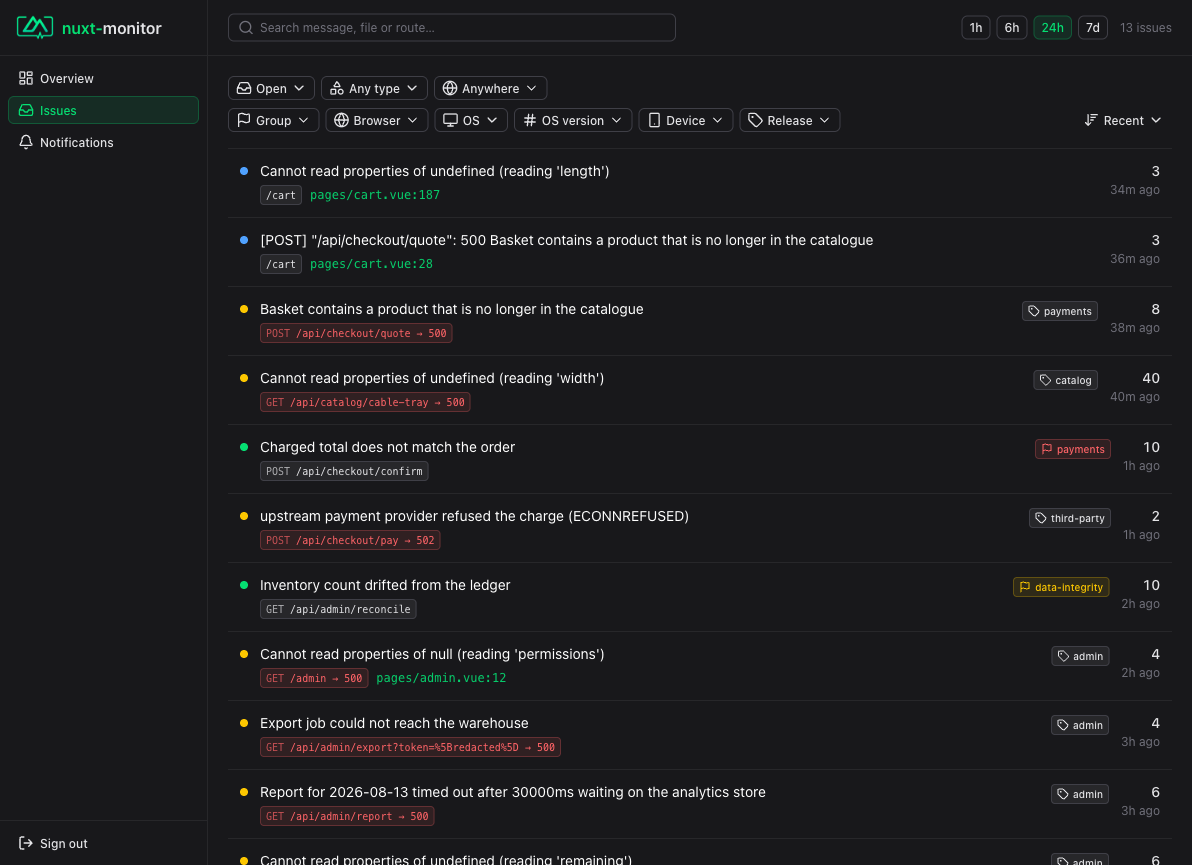
Task: Click the GET /admin → 500 badge
Action: pos(314,678)
